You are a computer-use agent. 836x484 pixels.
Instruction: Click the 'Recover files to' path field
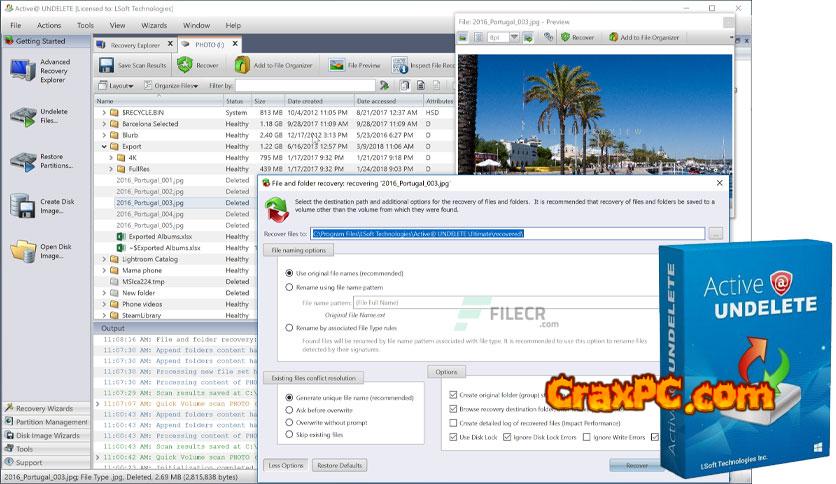pos(508,233)
